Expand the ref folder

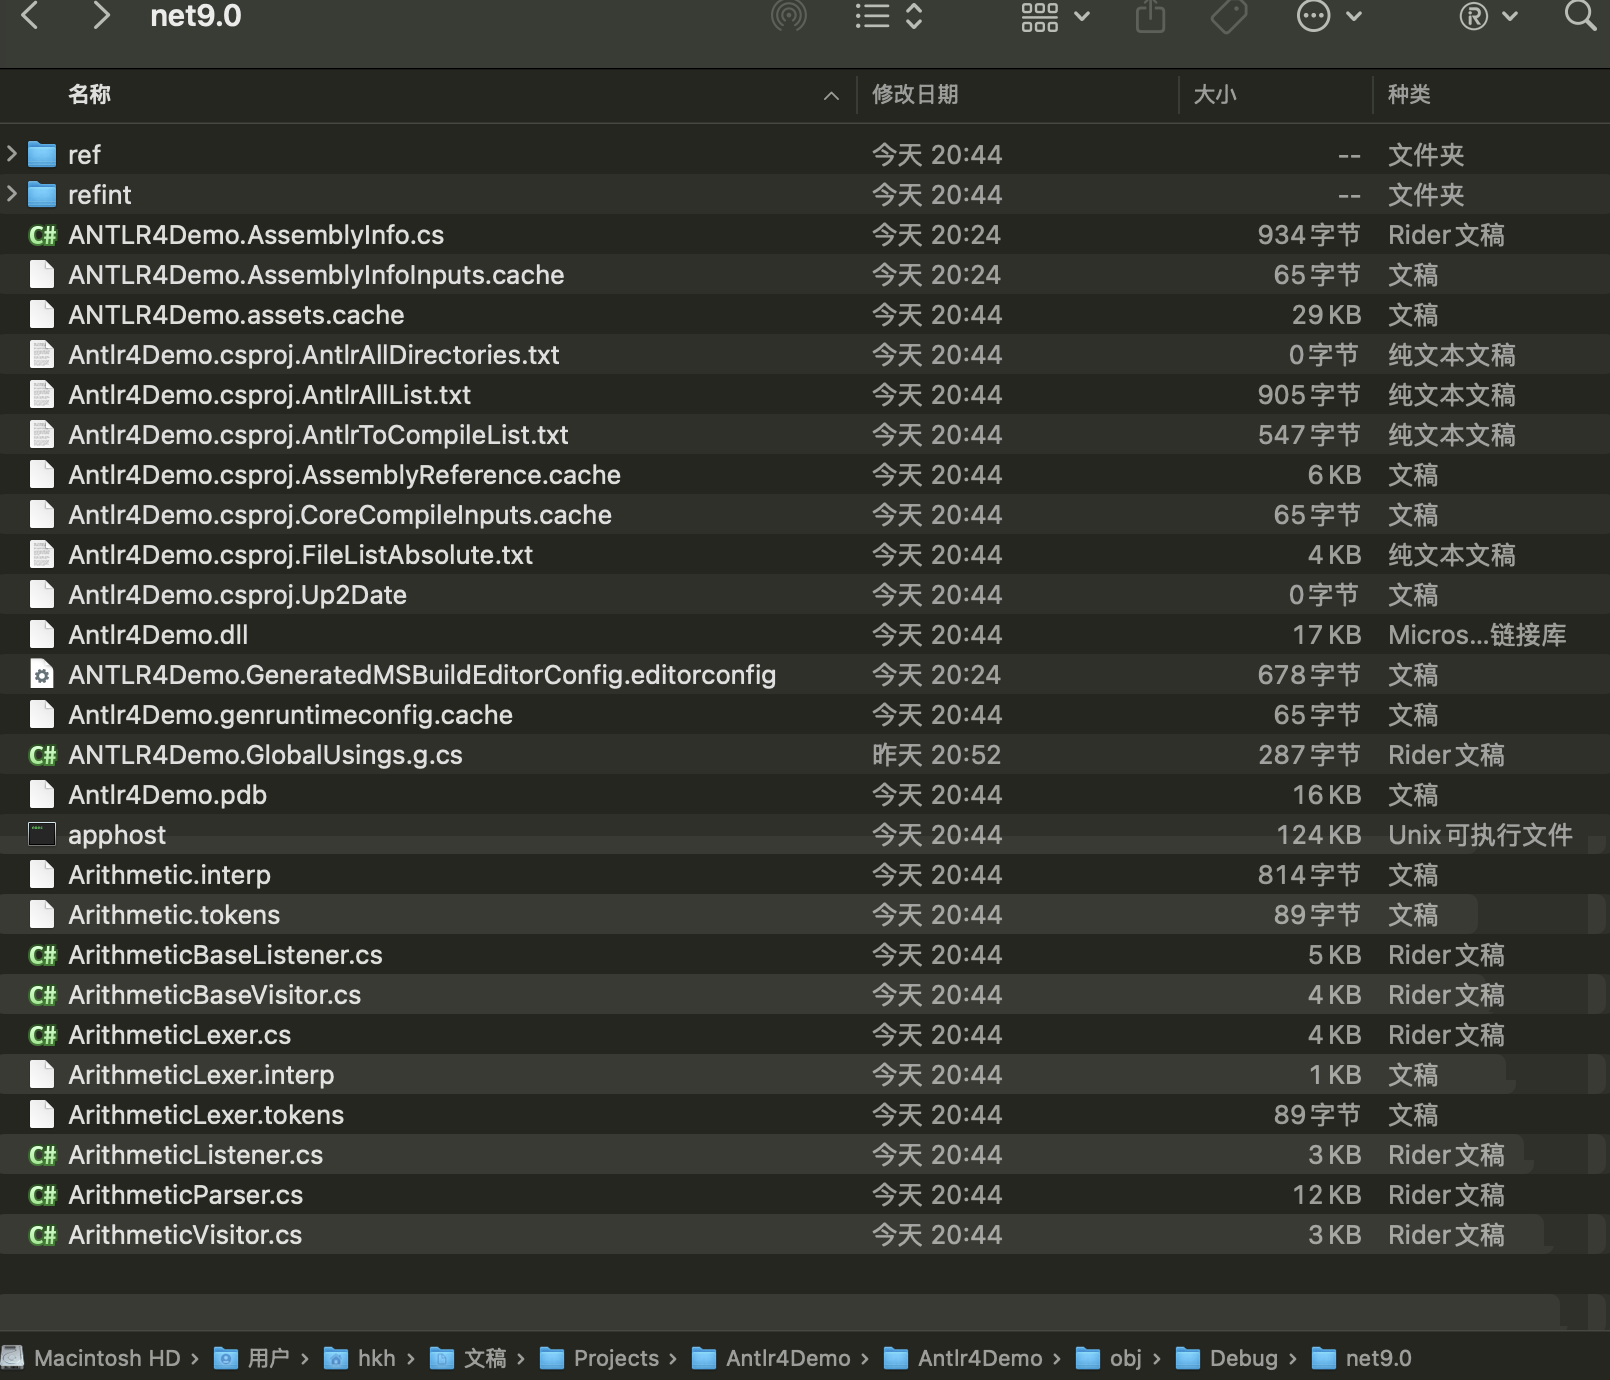click(x=10, y=153)
